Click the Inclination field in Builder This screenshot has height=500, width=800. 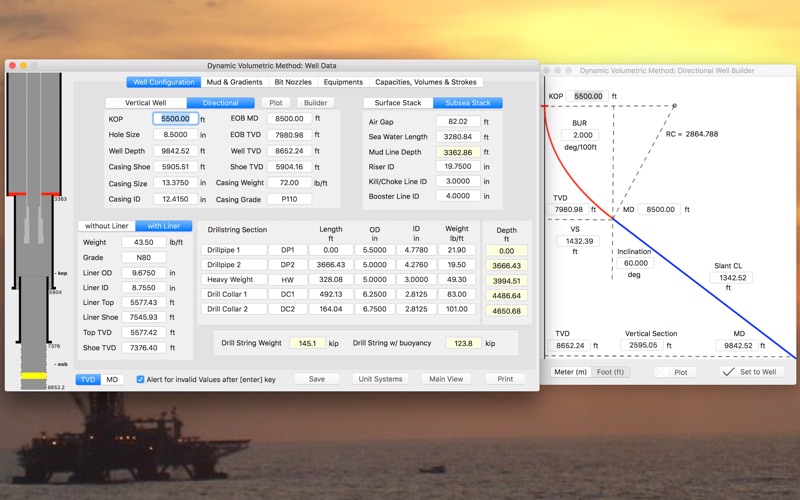point(635,263)
